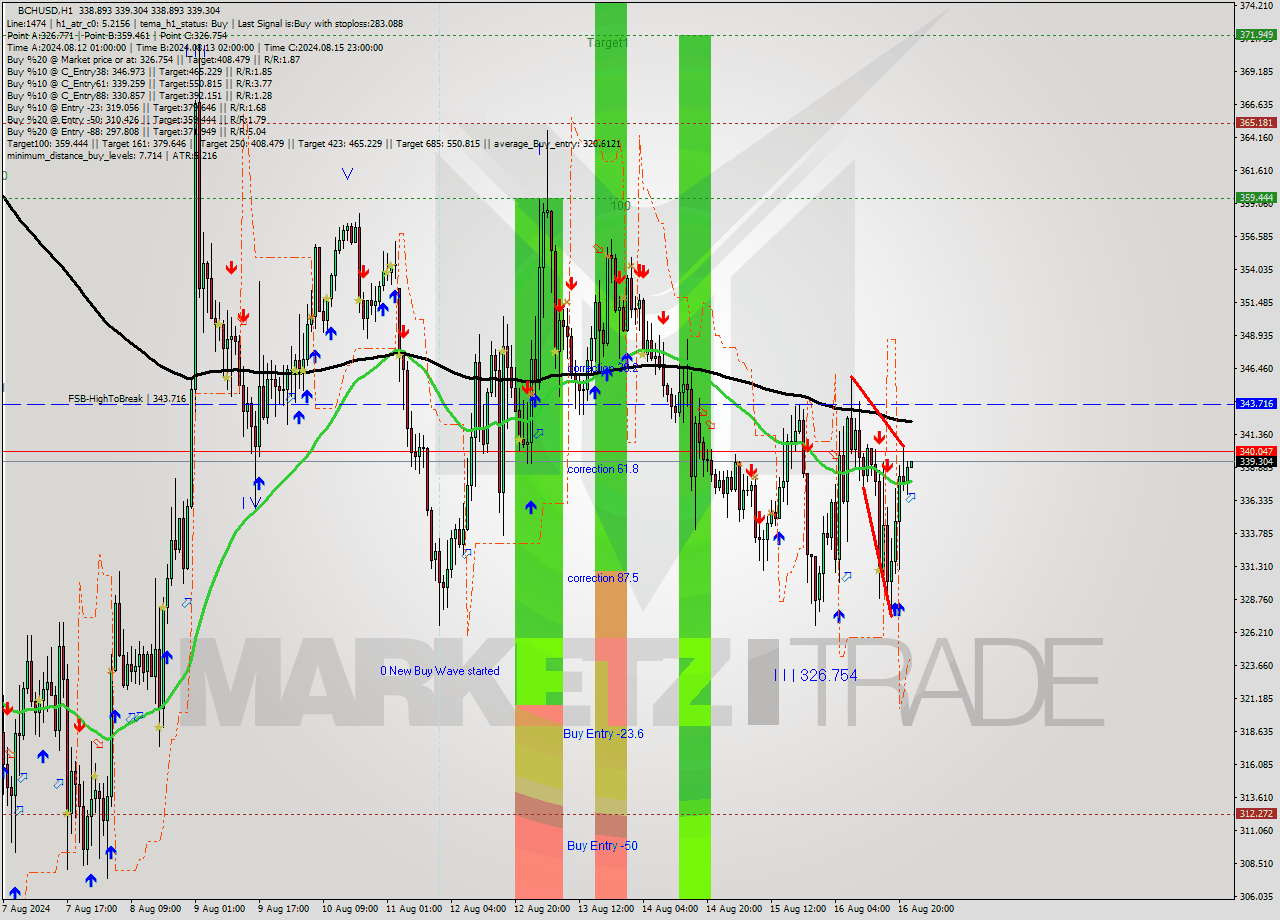Click the 'I I I 326.754' wave label
The height and width of the screenshot is (920, 1280).
816,676
